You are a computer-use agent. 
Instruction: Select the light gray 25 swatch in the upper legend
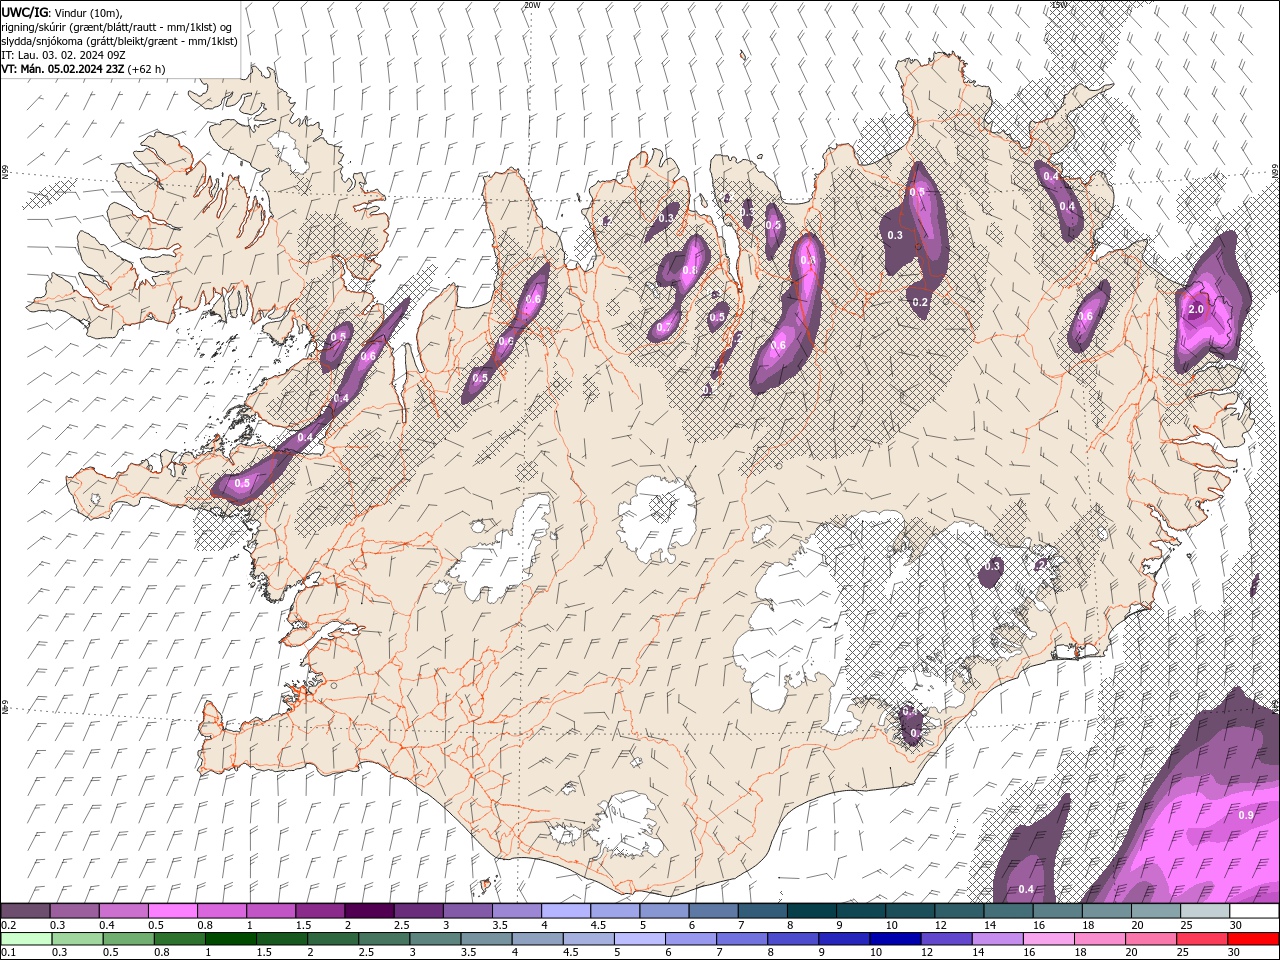pos(1206,911)
